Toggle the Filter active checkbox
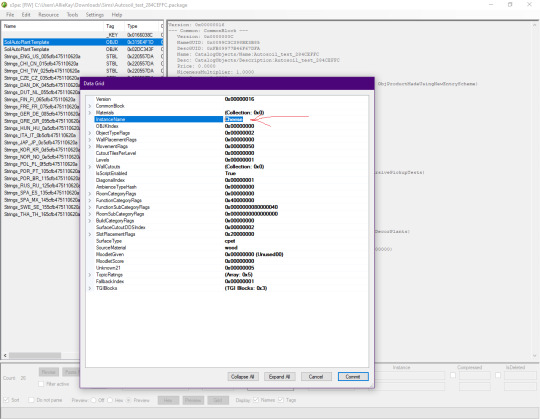 tap(41, 384)
